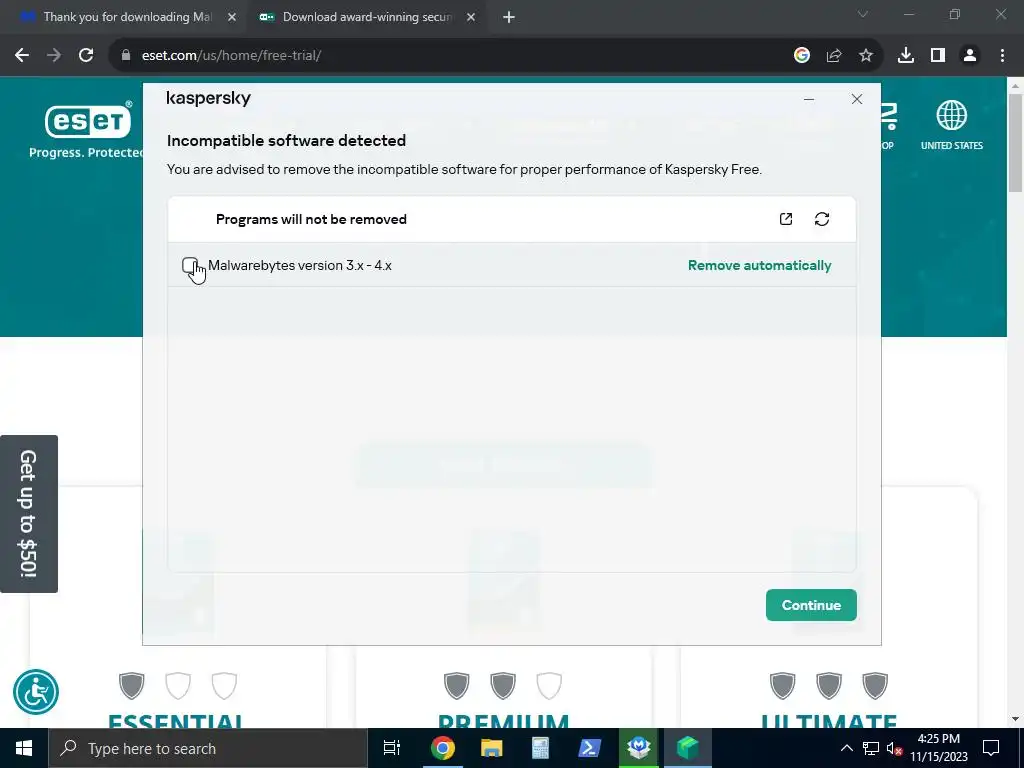The height and width of the screenshot is (768, 1024).
Task: Click the ESET logo on the website
Action: (88, 121)
